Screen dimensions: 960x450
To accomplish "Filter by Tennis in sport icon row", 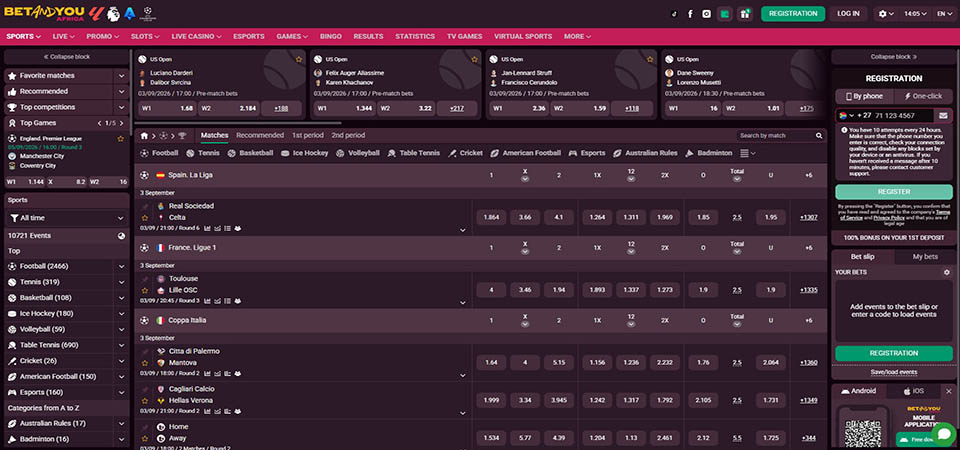I will [203, 153].
